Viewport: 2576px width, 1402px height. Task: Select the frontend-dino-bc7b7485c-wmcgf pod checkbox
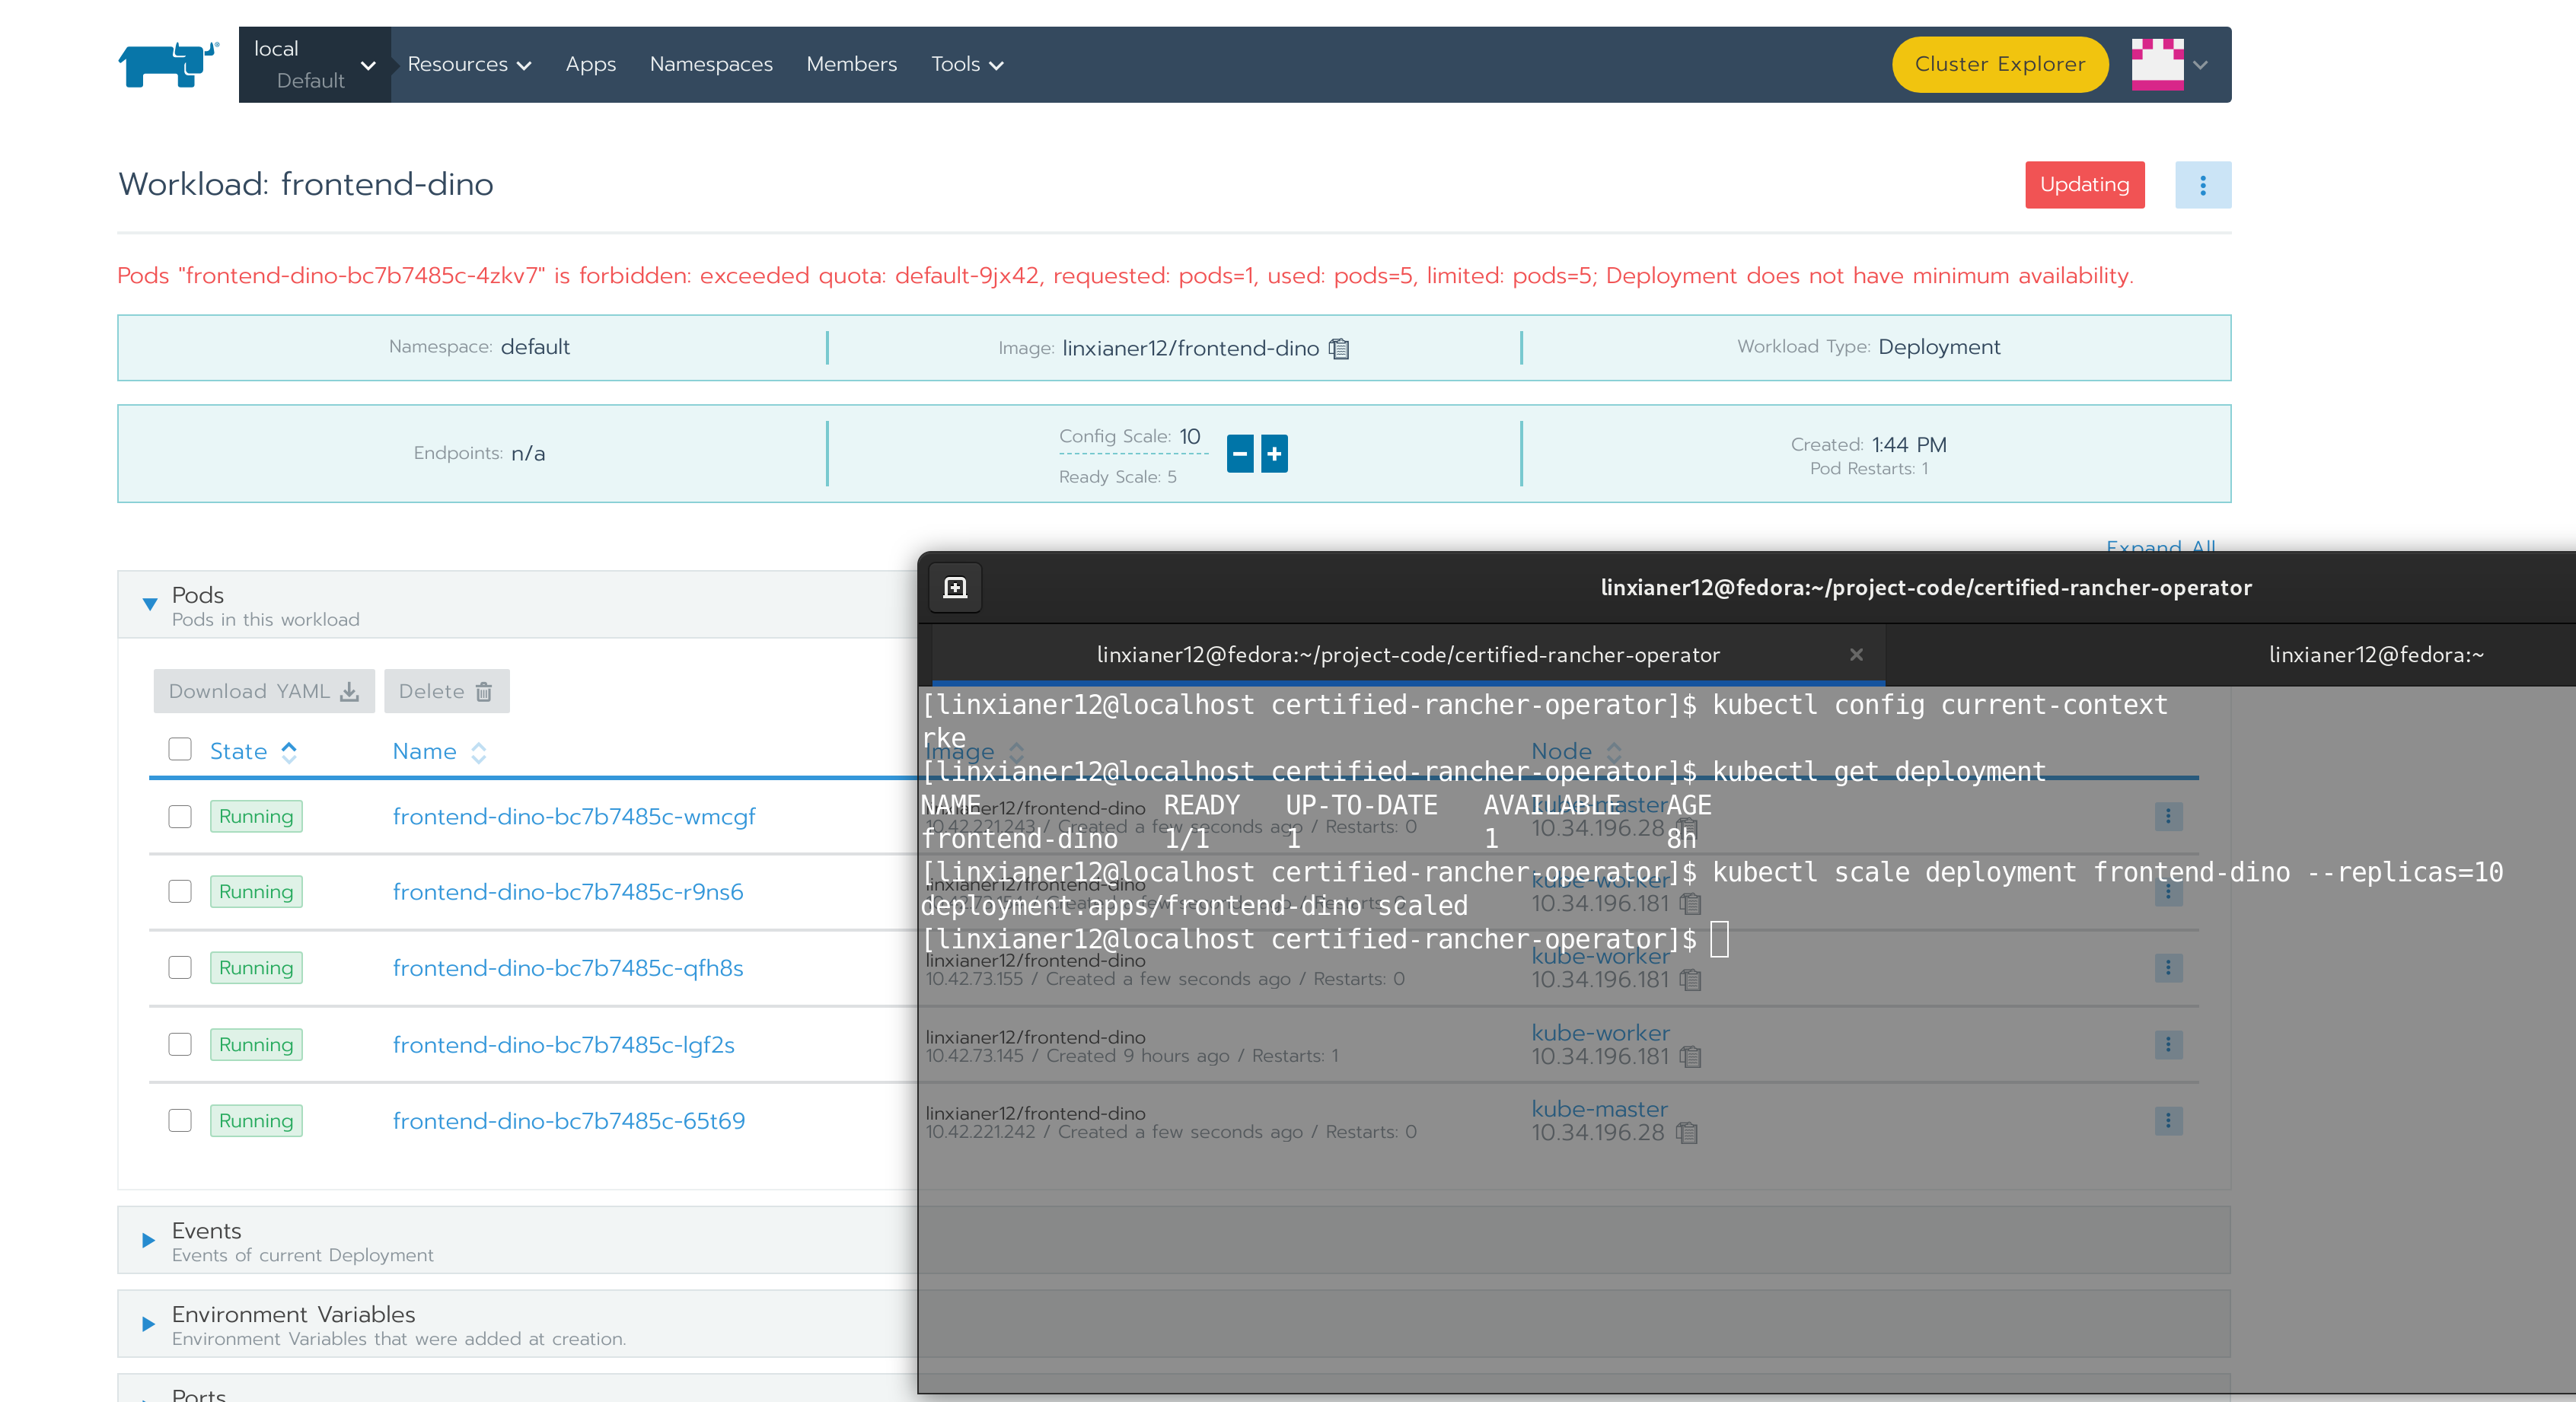coord(180,817)
